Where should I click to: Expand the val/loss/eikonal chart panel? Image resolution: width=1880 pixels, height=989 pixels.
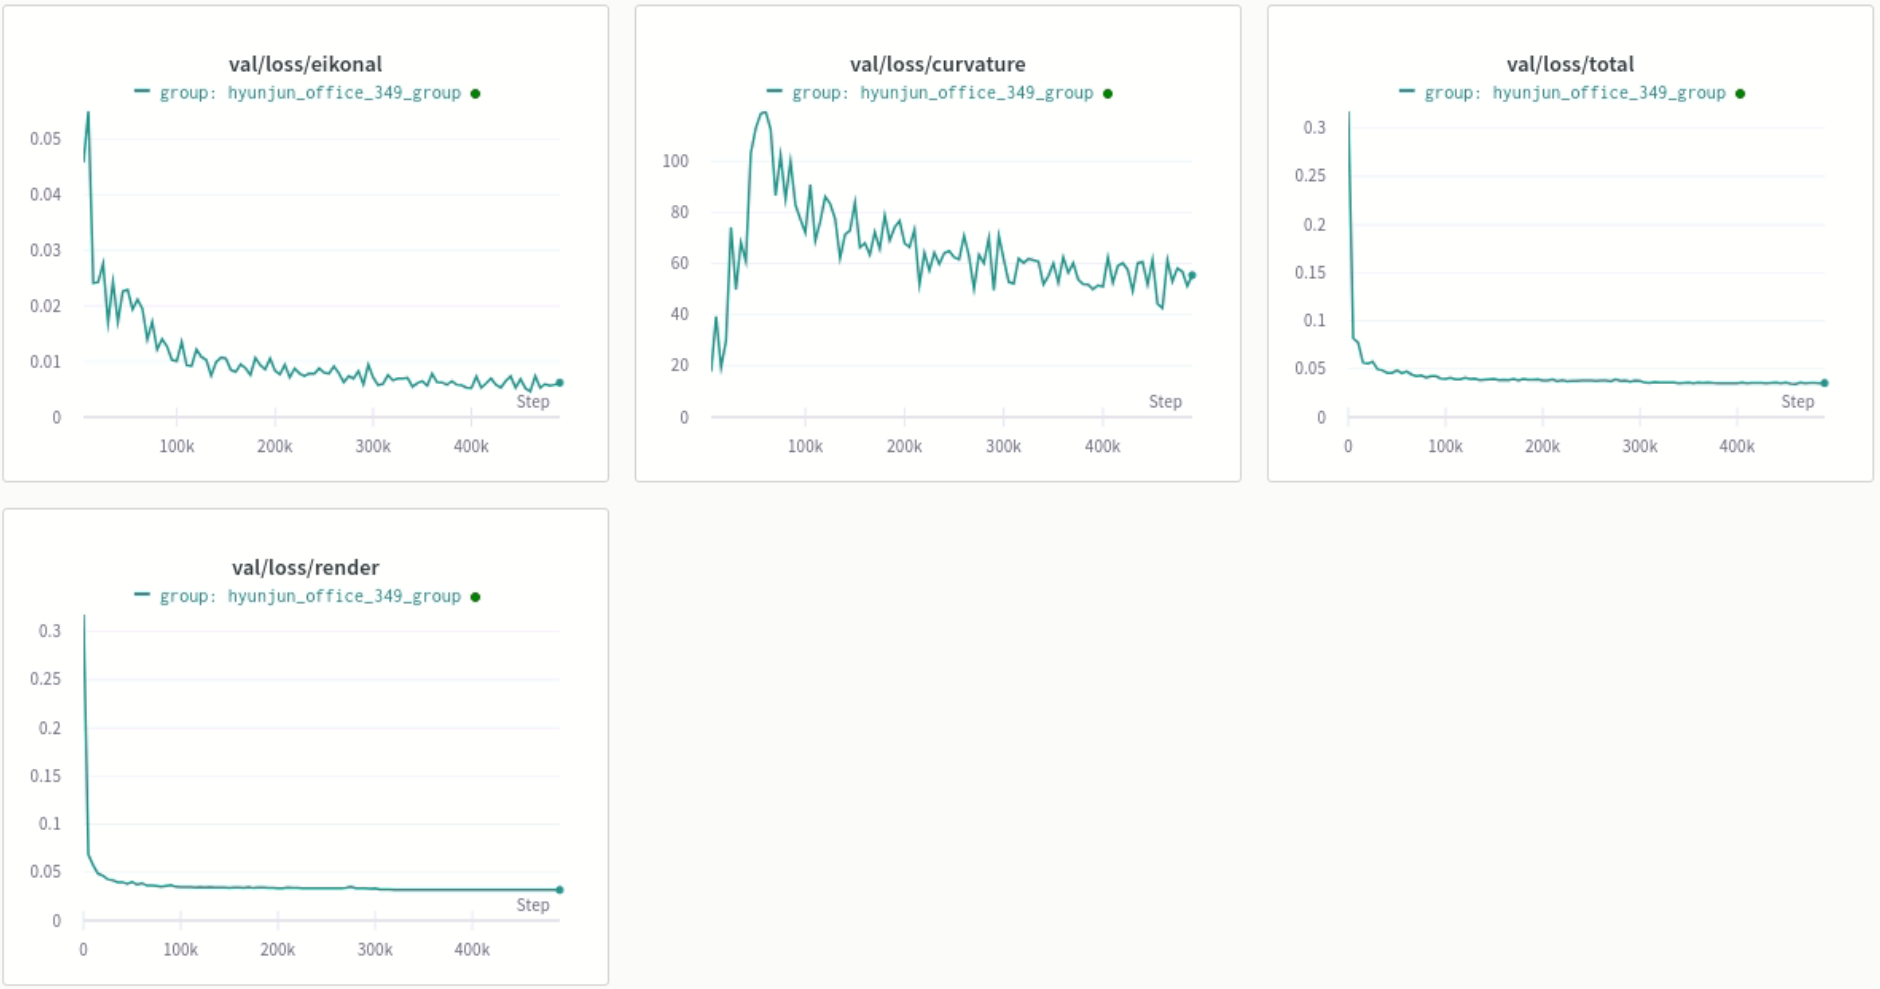307,64
